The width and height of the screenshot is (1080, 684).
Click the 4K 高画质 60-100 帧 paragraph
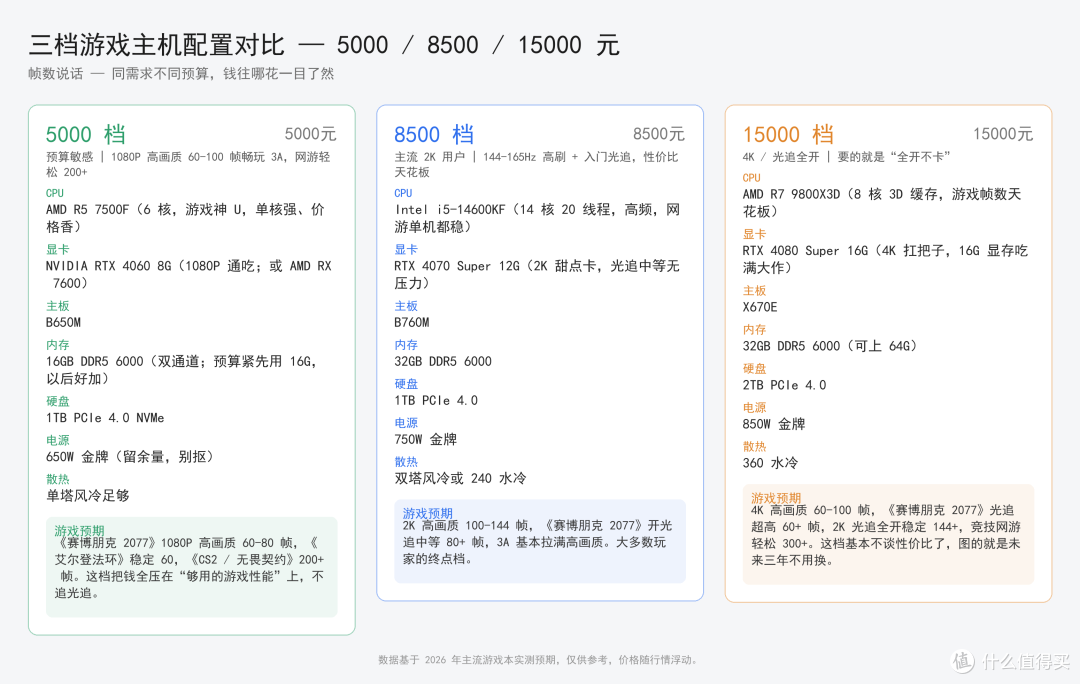[886, 535]
